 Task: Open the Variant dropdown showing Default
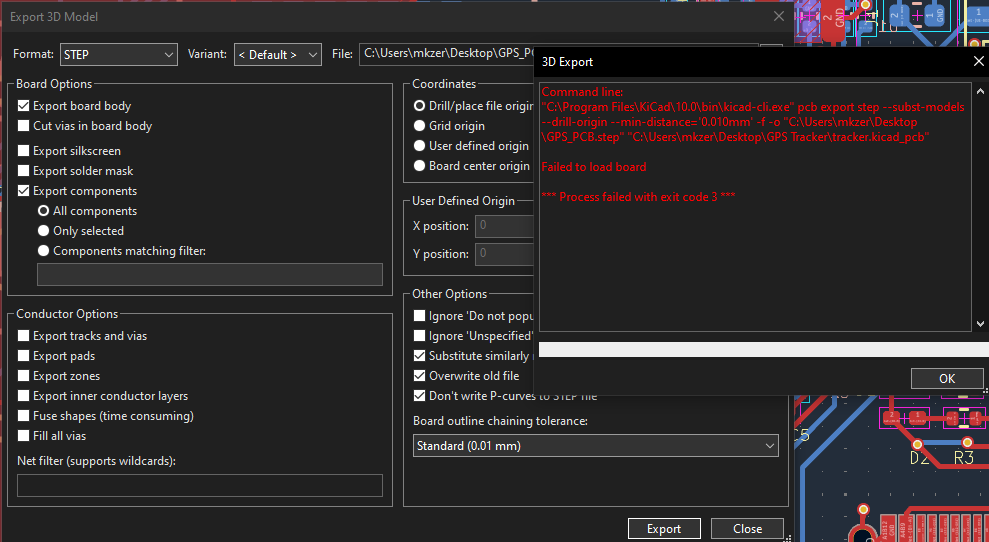pos(278,54)
